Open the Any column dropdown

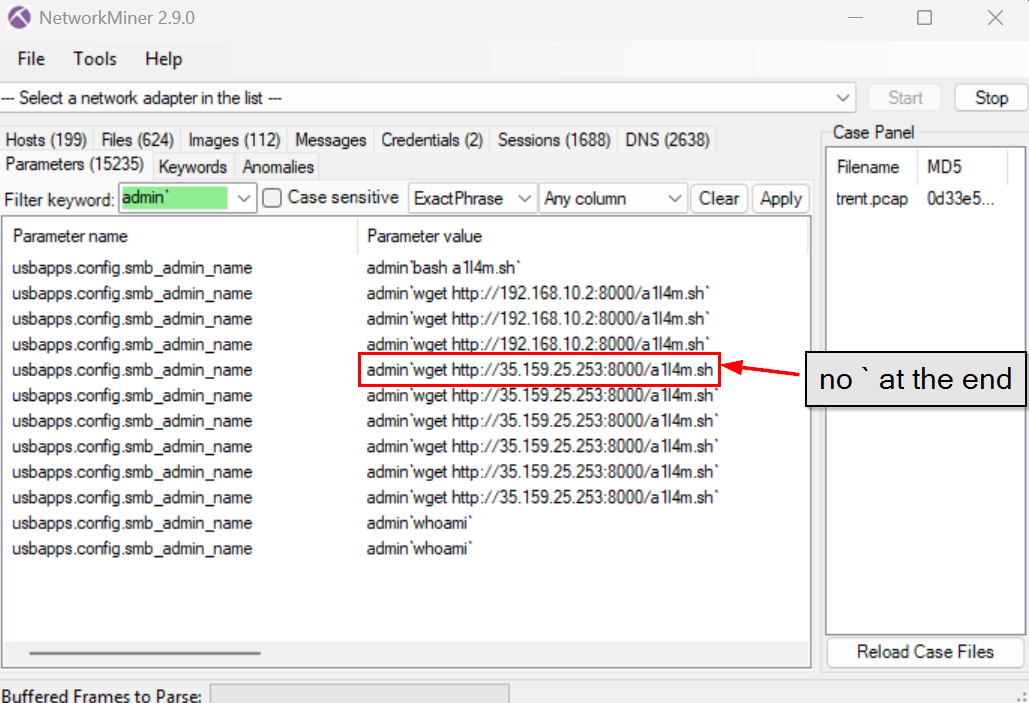[x=612, y=198]
